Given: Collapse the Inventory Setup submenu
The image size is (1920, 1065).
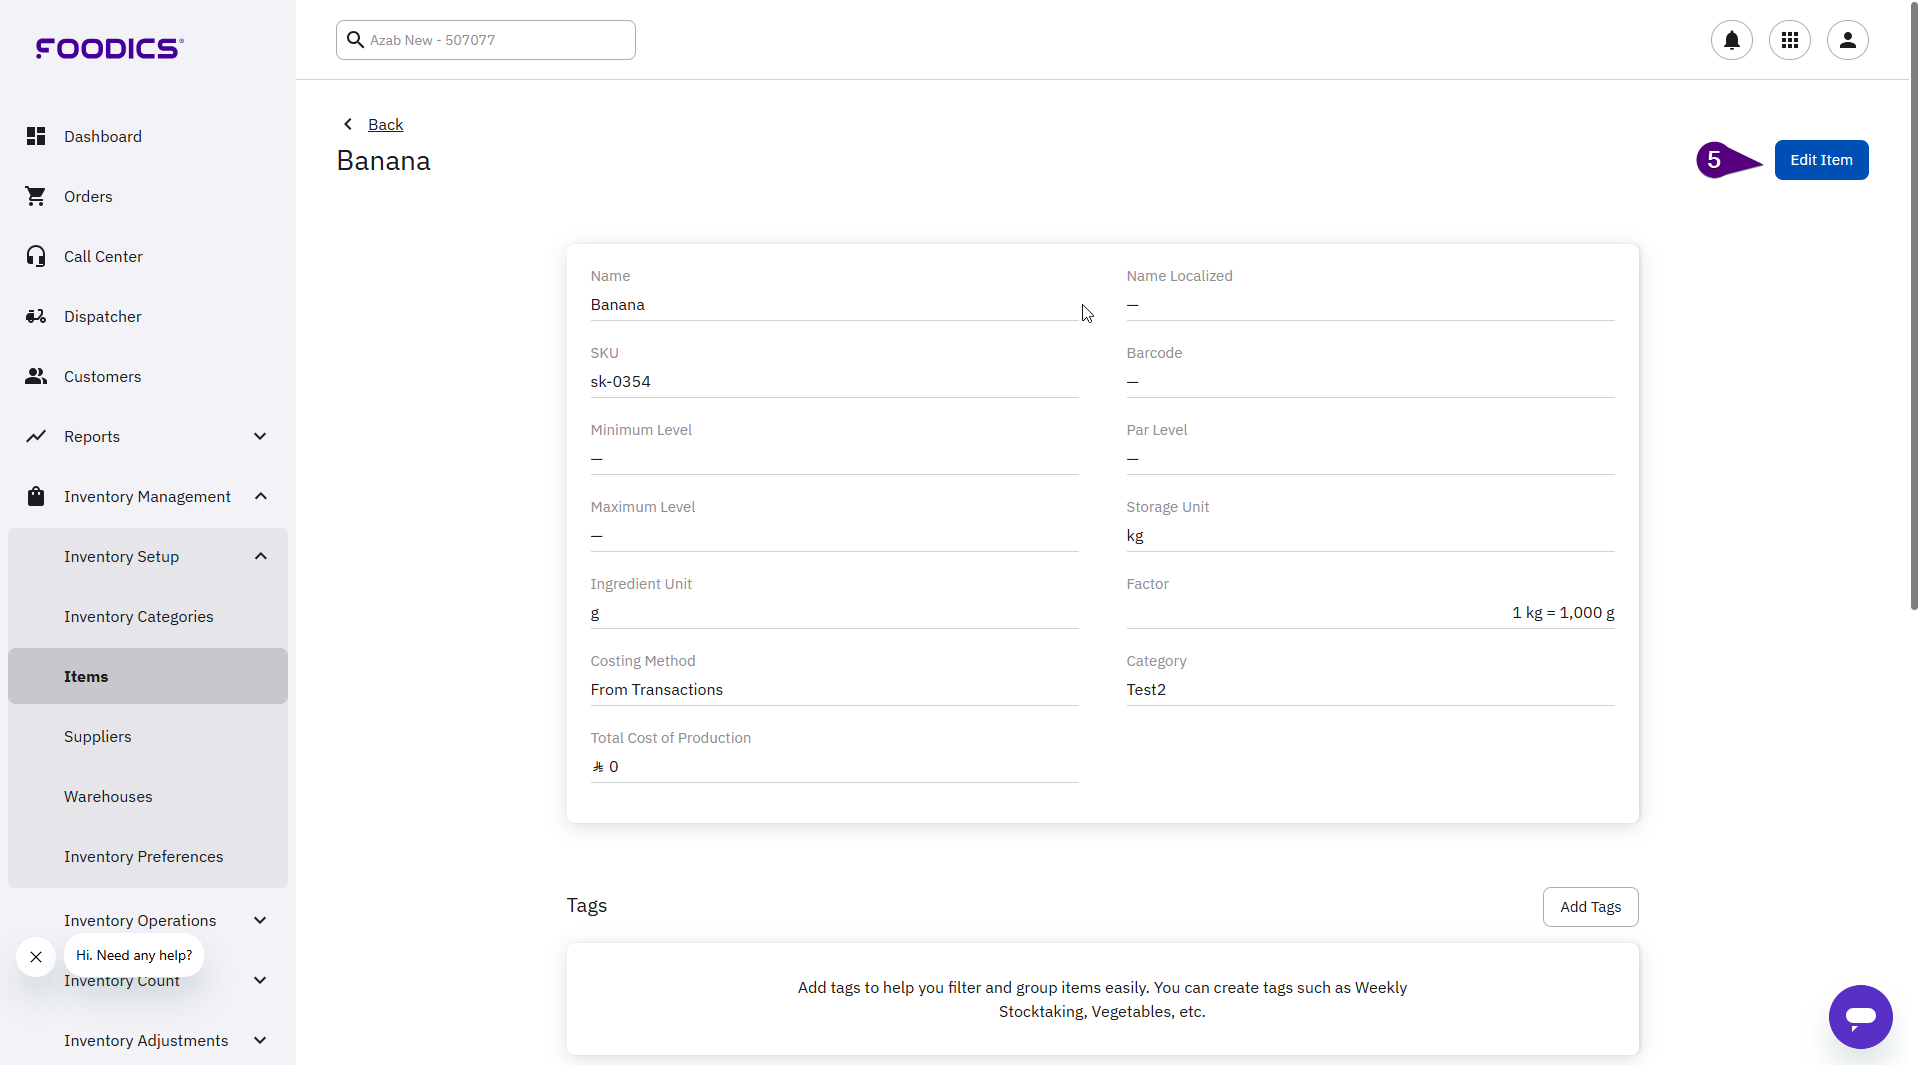Looking at the screenshot, I should click(x=260, y=556).
